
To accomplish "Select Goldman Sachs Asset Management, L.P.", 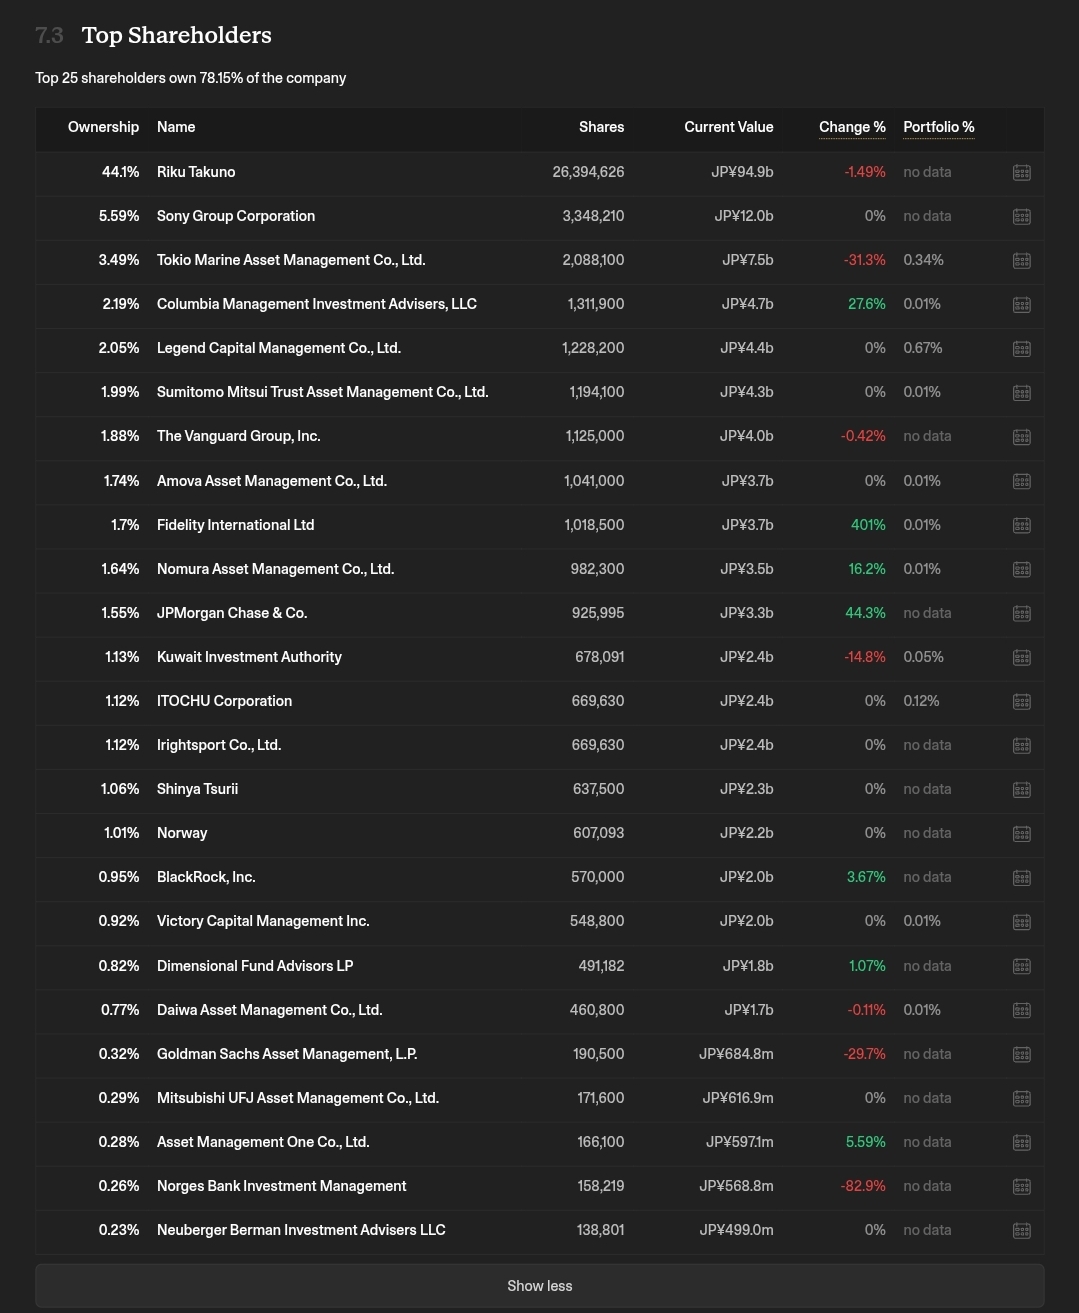I will [x=287, y=1054].
